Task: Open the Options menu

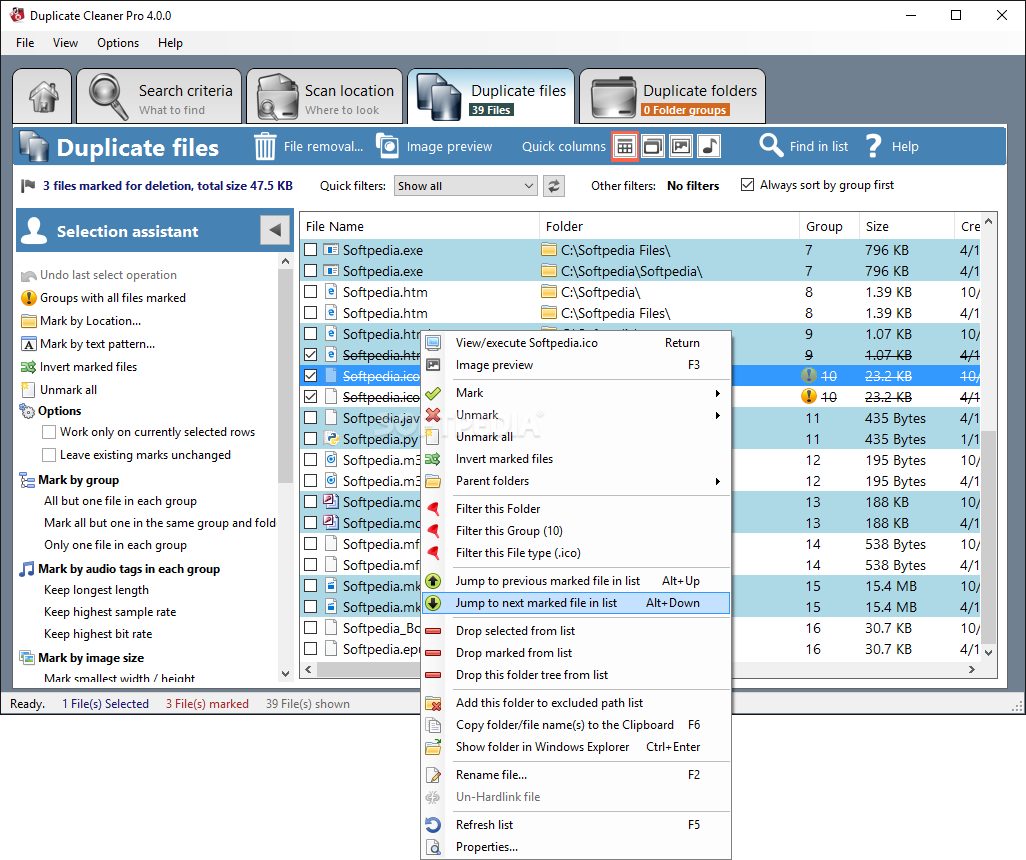Action: tap(118, 43)
